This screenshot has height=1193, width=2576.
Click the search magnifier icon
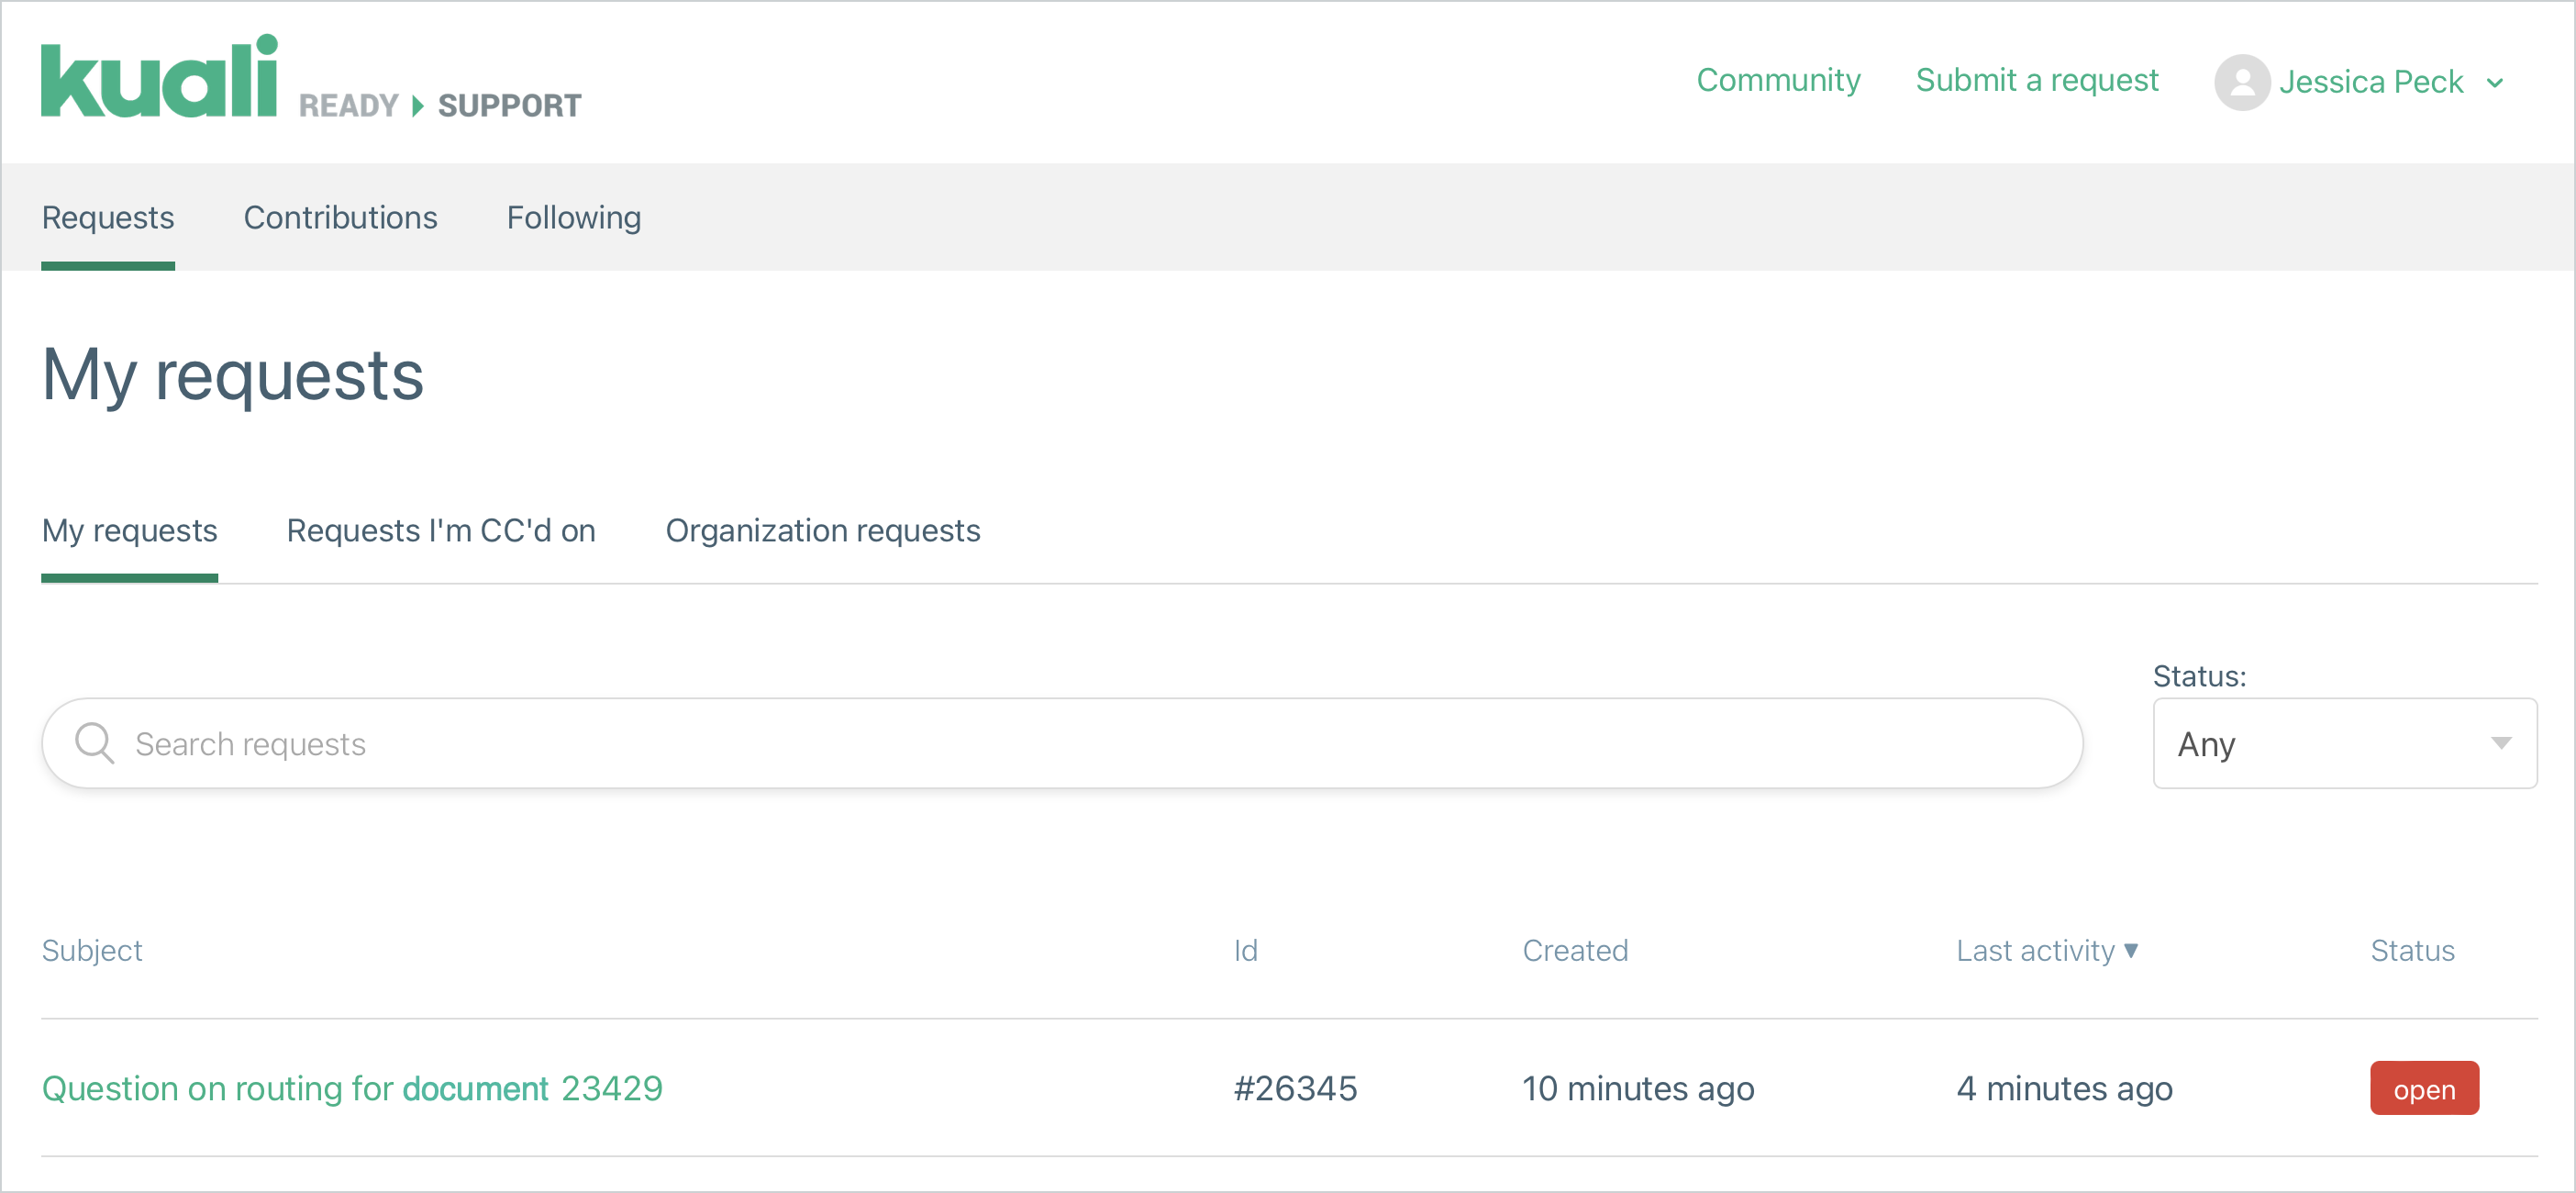click(x=95, y=743)
